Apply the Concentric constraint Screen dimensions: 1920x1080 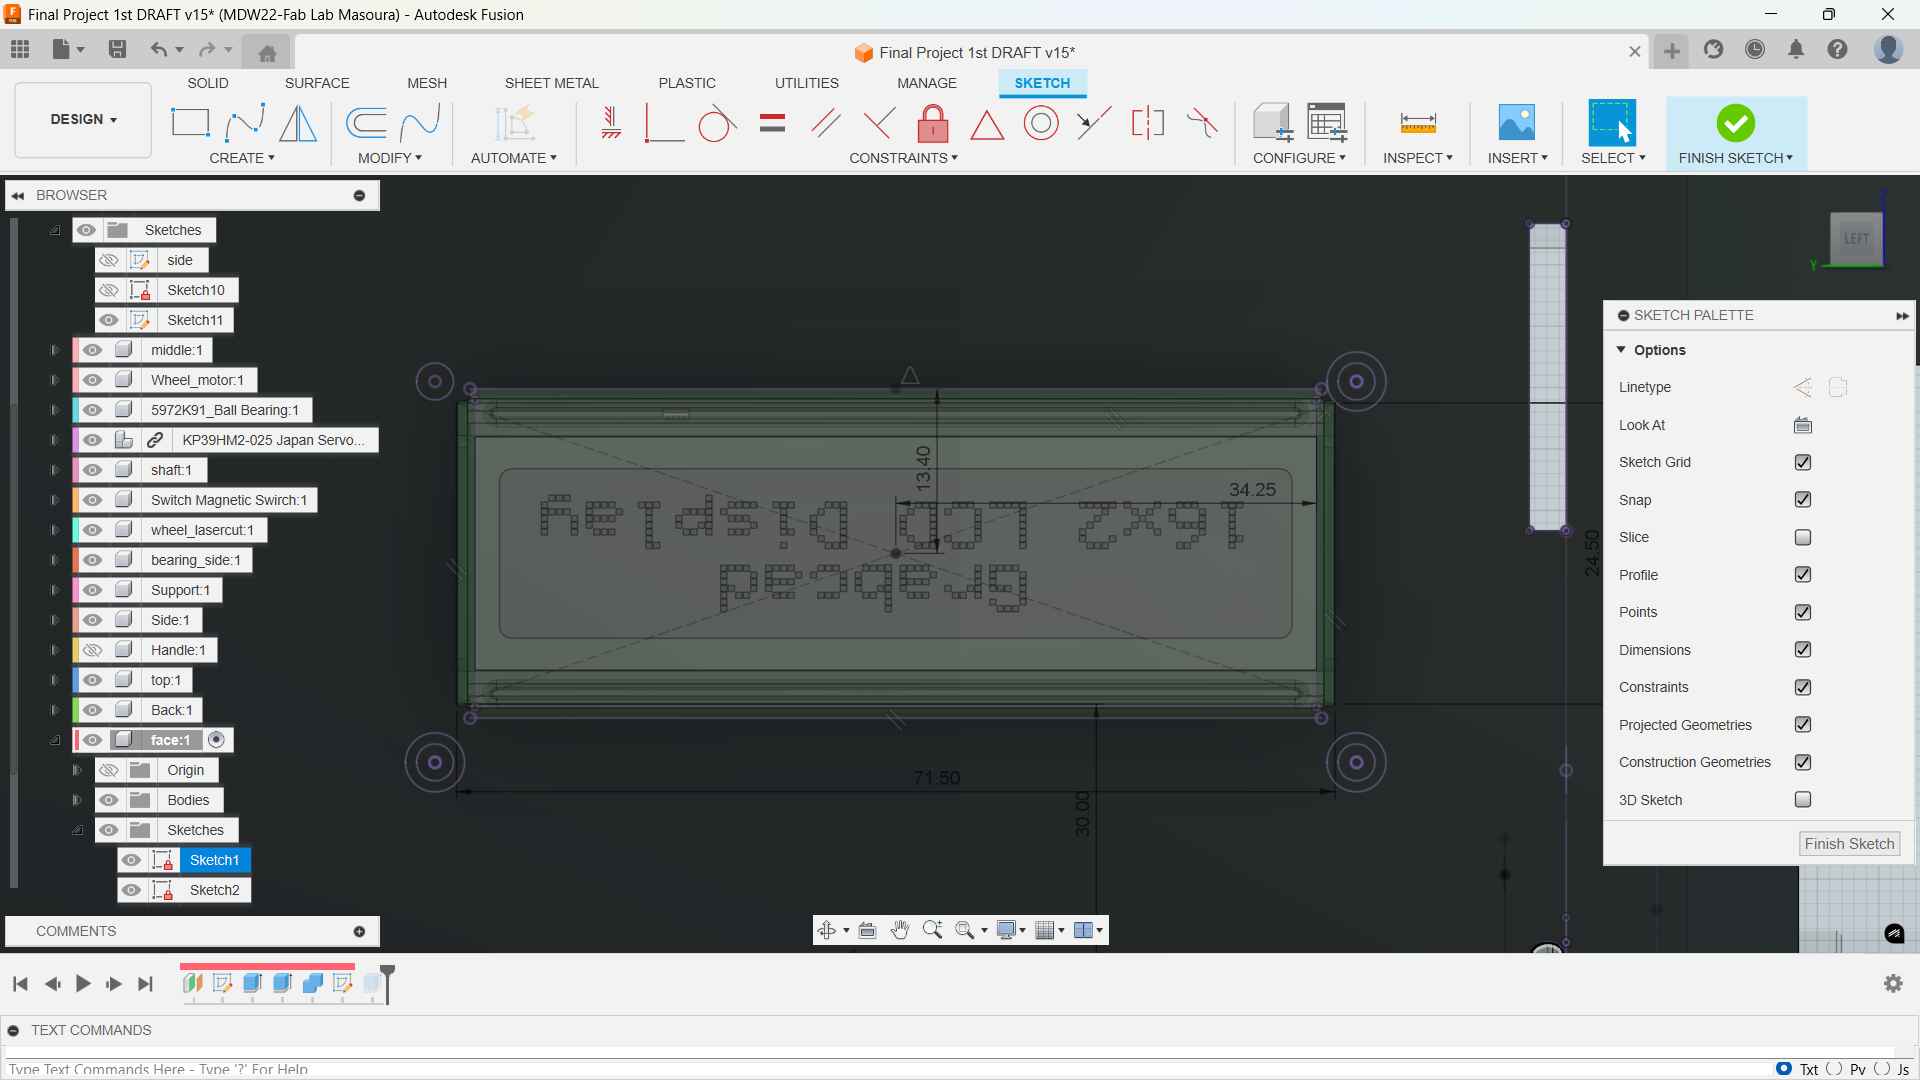[x=1041, y=123]
